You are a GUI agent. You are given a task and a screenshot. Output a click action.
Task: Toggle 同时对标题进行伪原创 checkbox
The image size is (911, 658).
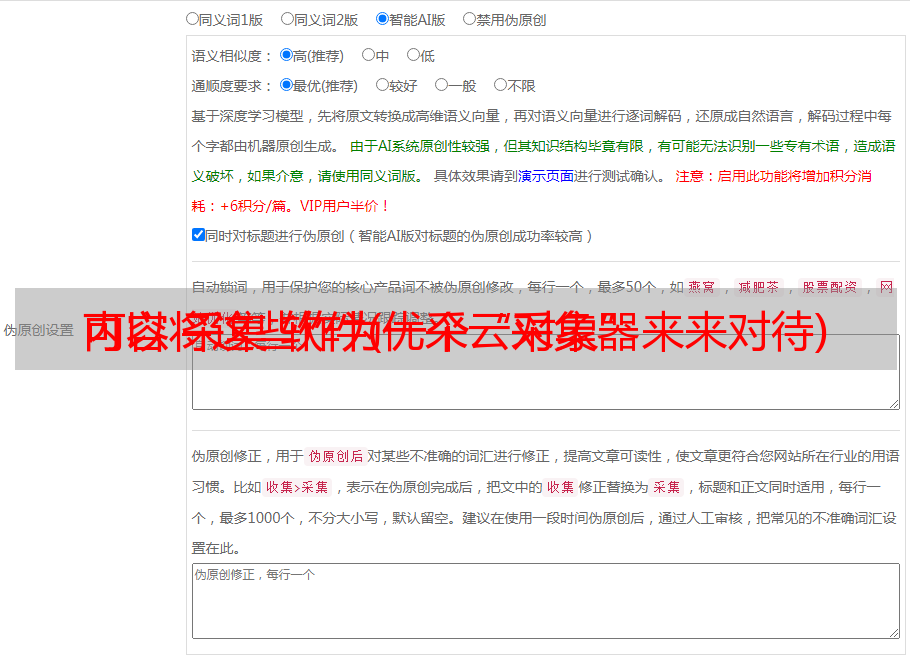click(x=198, y=235)
